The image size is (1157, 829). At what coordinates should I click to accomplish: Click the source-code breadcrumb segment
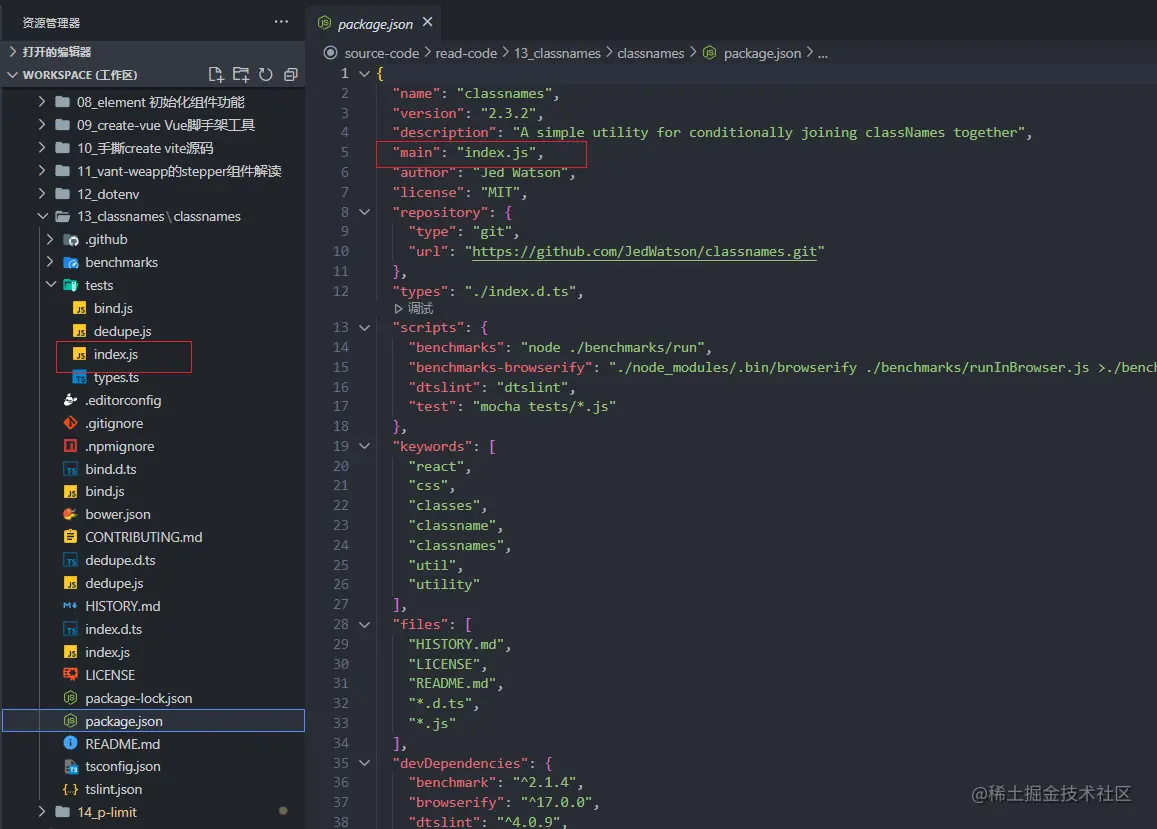(x=381, y=53)
